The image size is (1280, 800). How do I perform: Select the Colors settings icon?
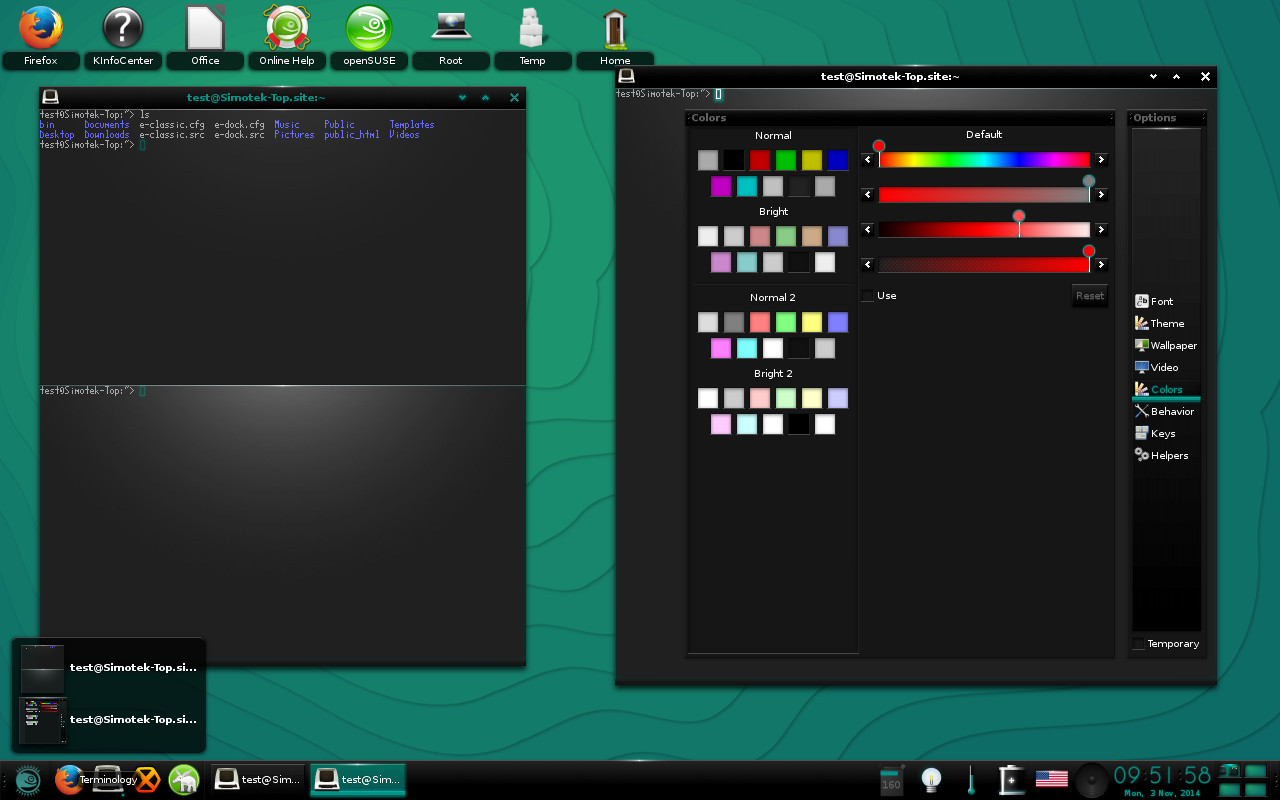click(1162, 389)
